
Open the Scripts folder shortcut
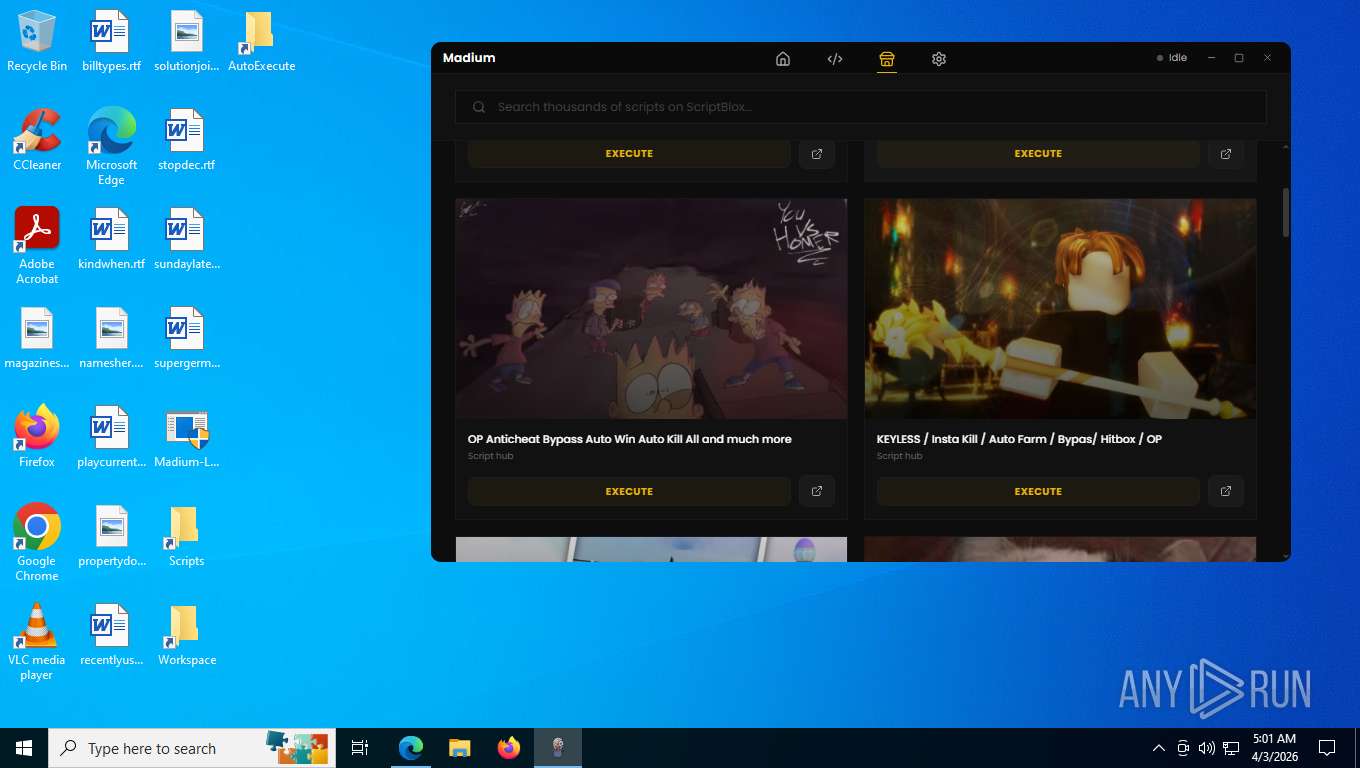187,536
